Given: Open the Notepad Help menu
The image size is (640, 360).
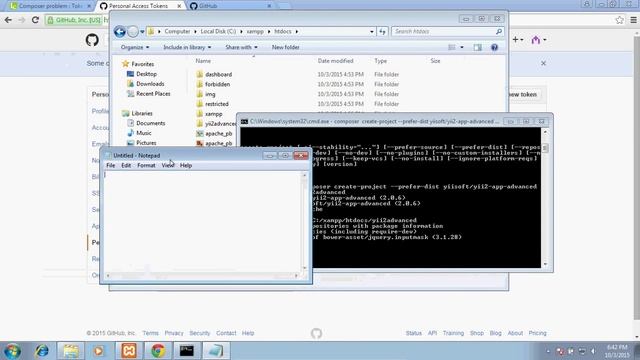Looking at the screenshot, I should [x=186, y=165].
